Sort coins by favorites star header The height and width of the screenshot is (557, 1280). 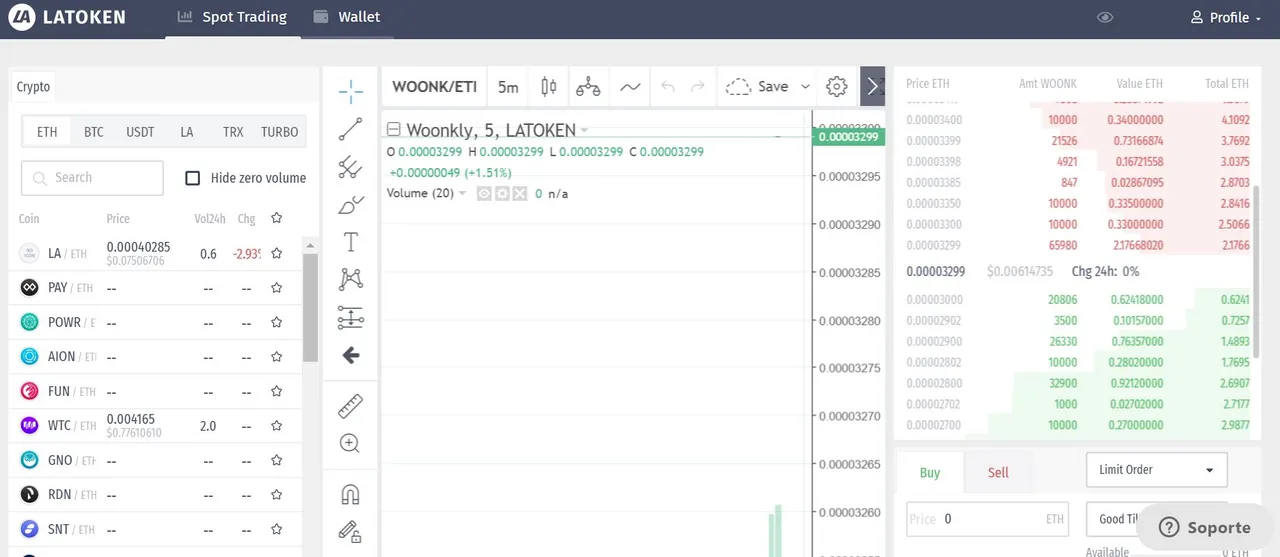277,218
